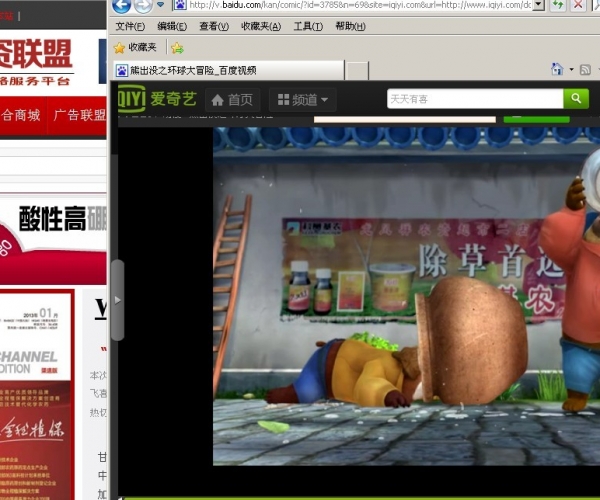This screenshot has height=500, width=600.
Task: Click the 广告联盟 navigation link
Action: (78, 115)
